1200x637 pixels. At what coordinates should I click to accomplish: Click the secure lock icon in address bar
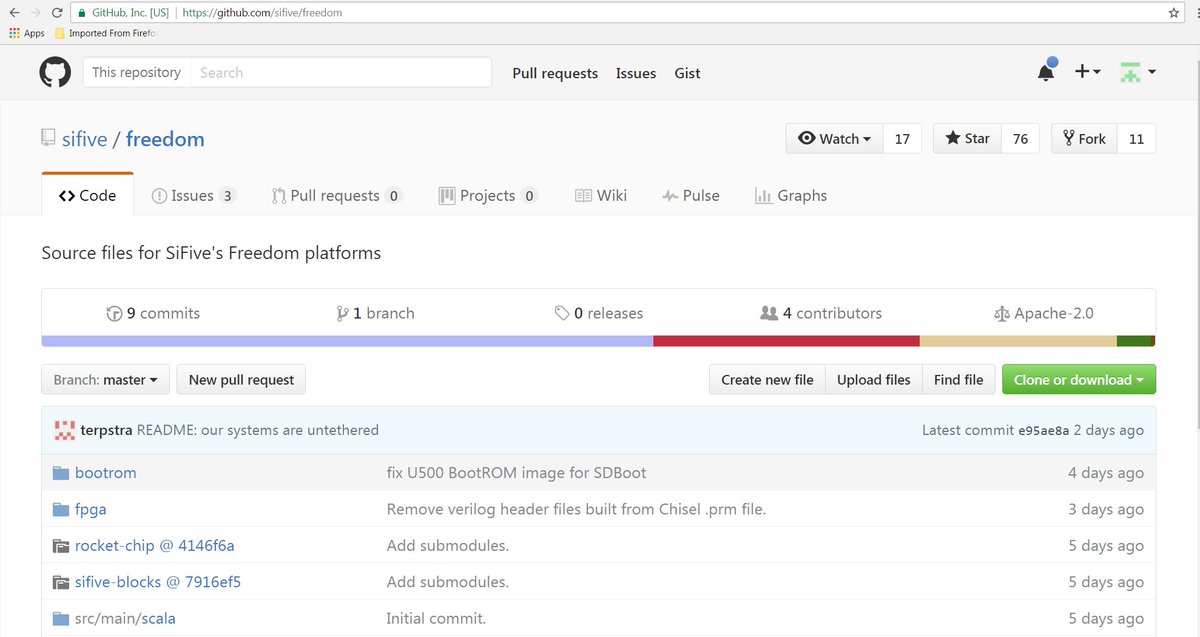coord(81,13)
